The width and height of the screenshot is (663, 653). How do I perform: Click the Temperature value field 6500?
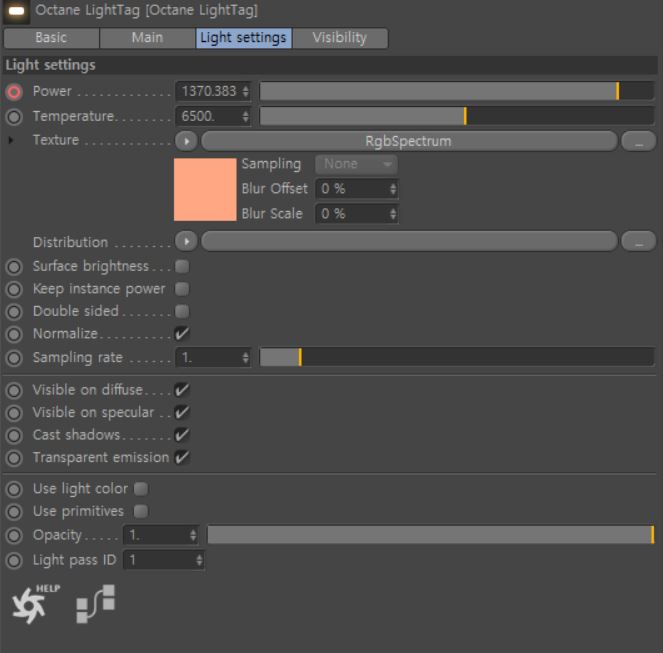[213, 116]
